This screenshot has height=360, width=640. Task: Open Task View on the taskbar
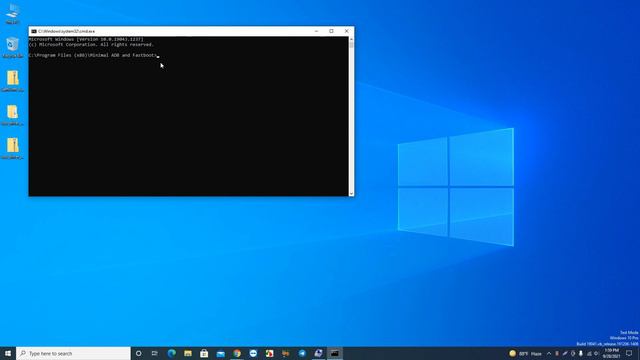[x=155, y=353]
